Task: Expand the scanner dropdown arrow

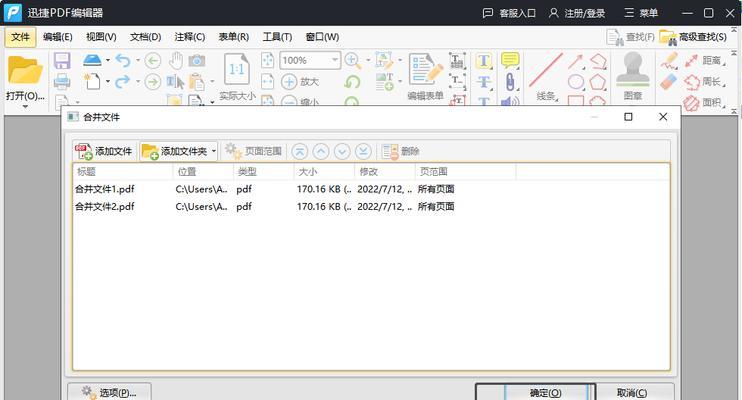Action: point(108,60)
